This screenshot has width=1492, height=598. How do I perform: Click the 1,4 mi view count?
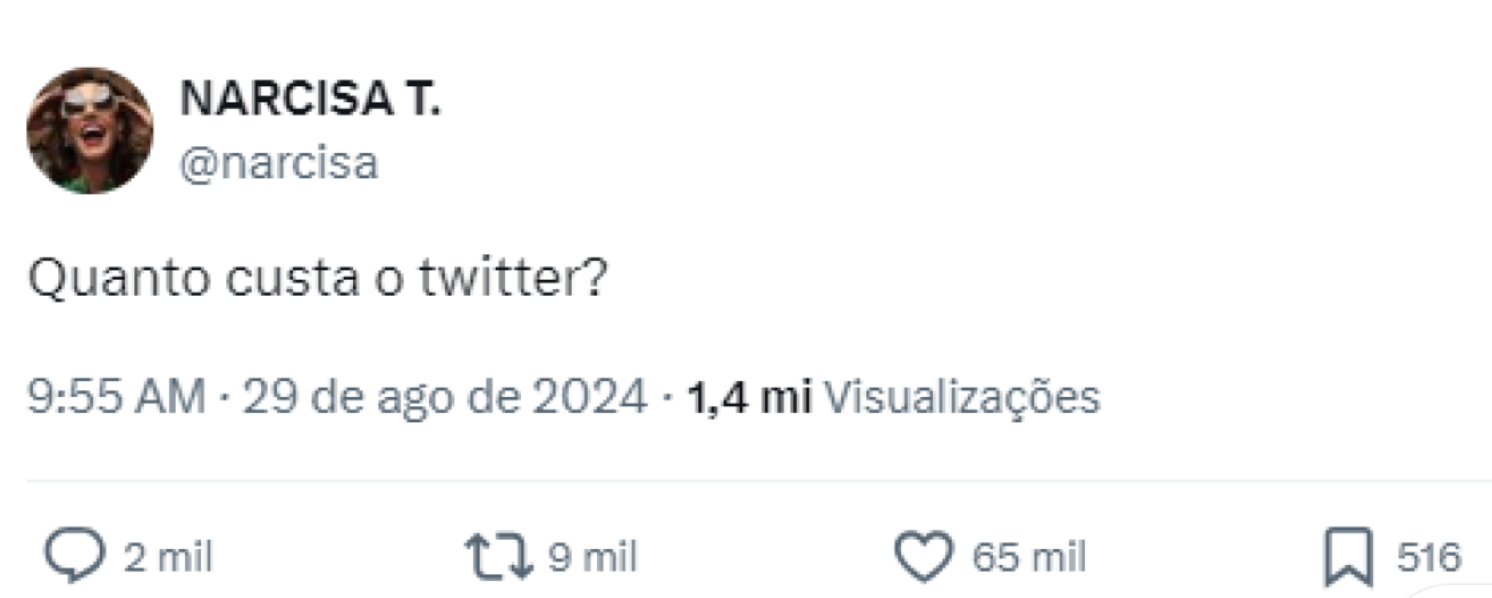pos(748,398)
